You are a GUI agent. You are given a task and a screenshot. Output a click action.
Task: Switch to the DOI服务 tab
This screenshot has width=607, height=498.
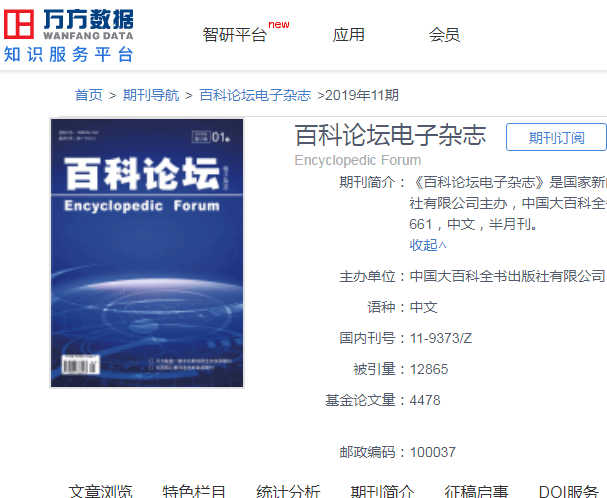point(569,491)
